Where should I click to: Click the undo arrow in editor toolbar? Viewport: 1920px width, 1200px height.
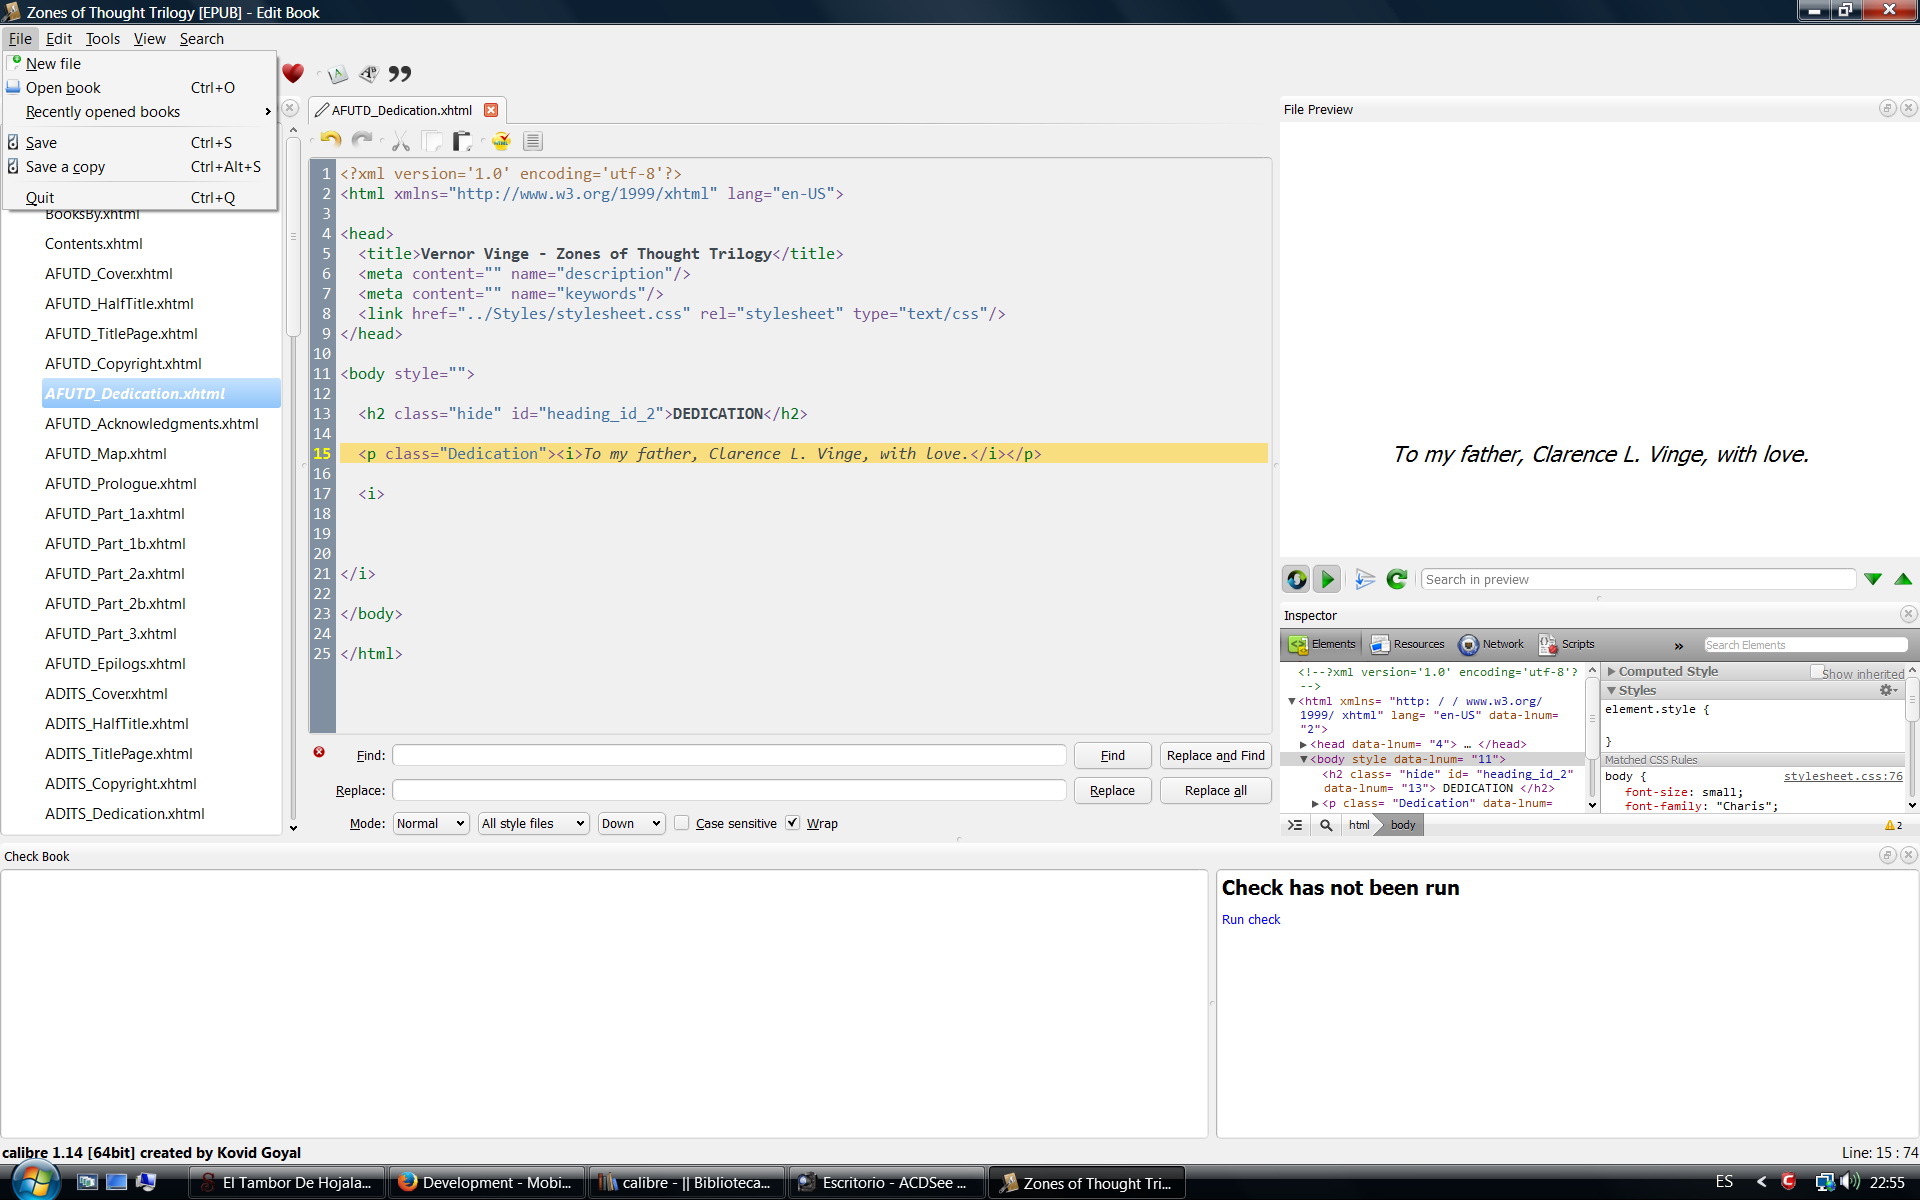331,141
